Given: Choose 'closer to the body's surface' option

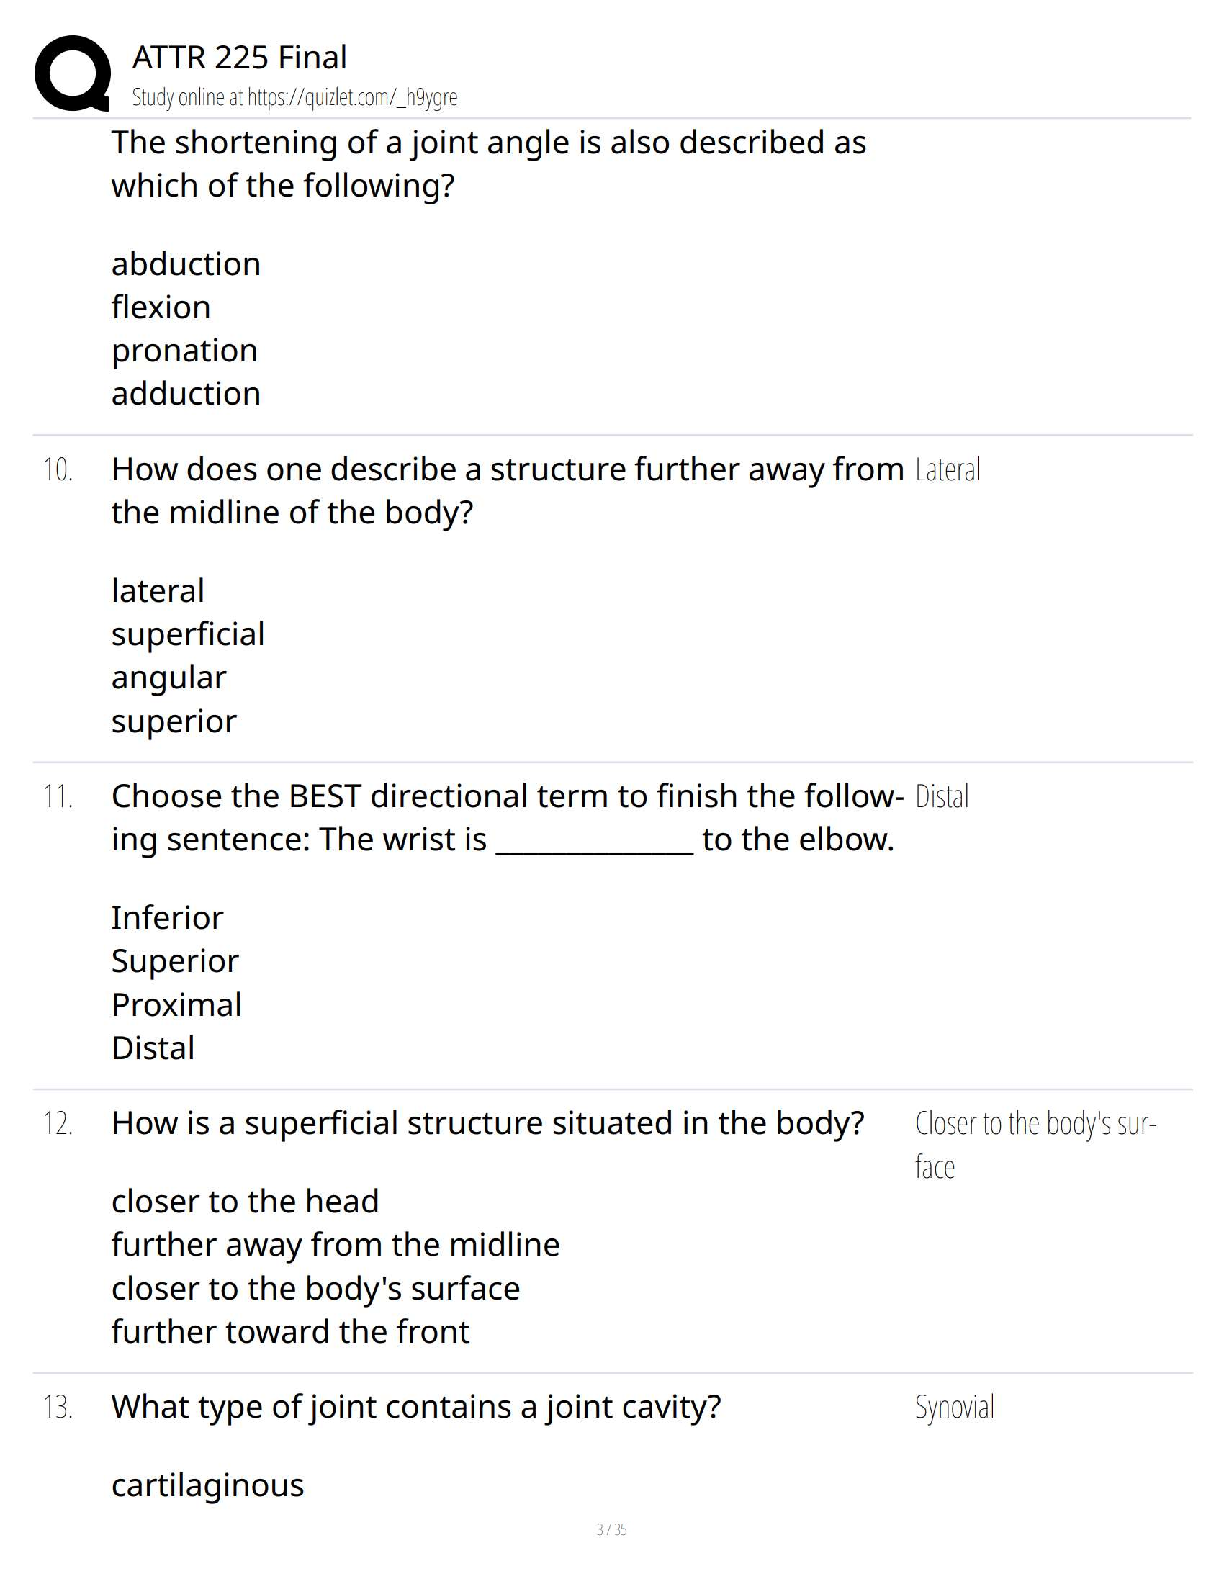Looking at the screenshot, I should (315, 1288).
